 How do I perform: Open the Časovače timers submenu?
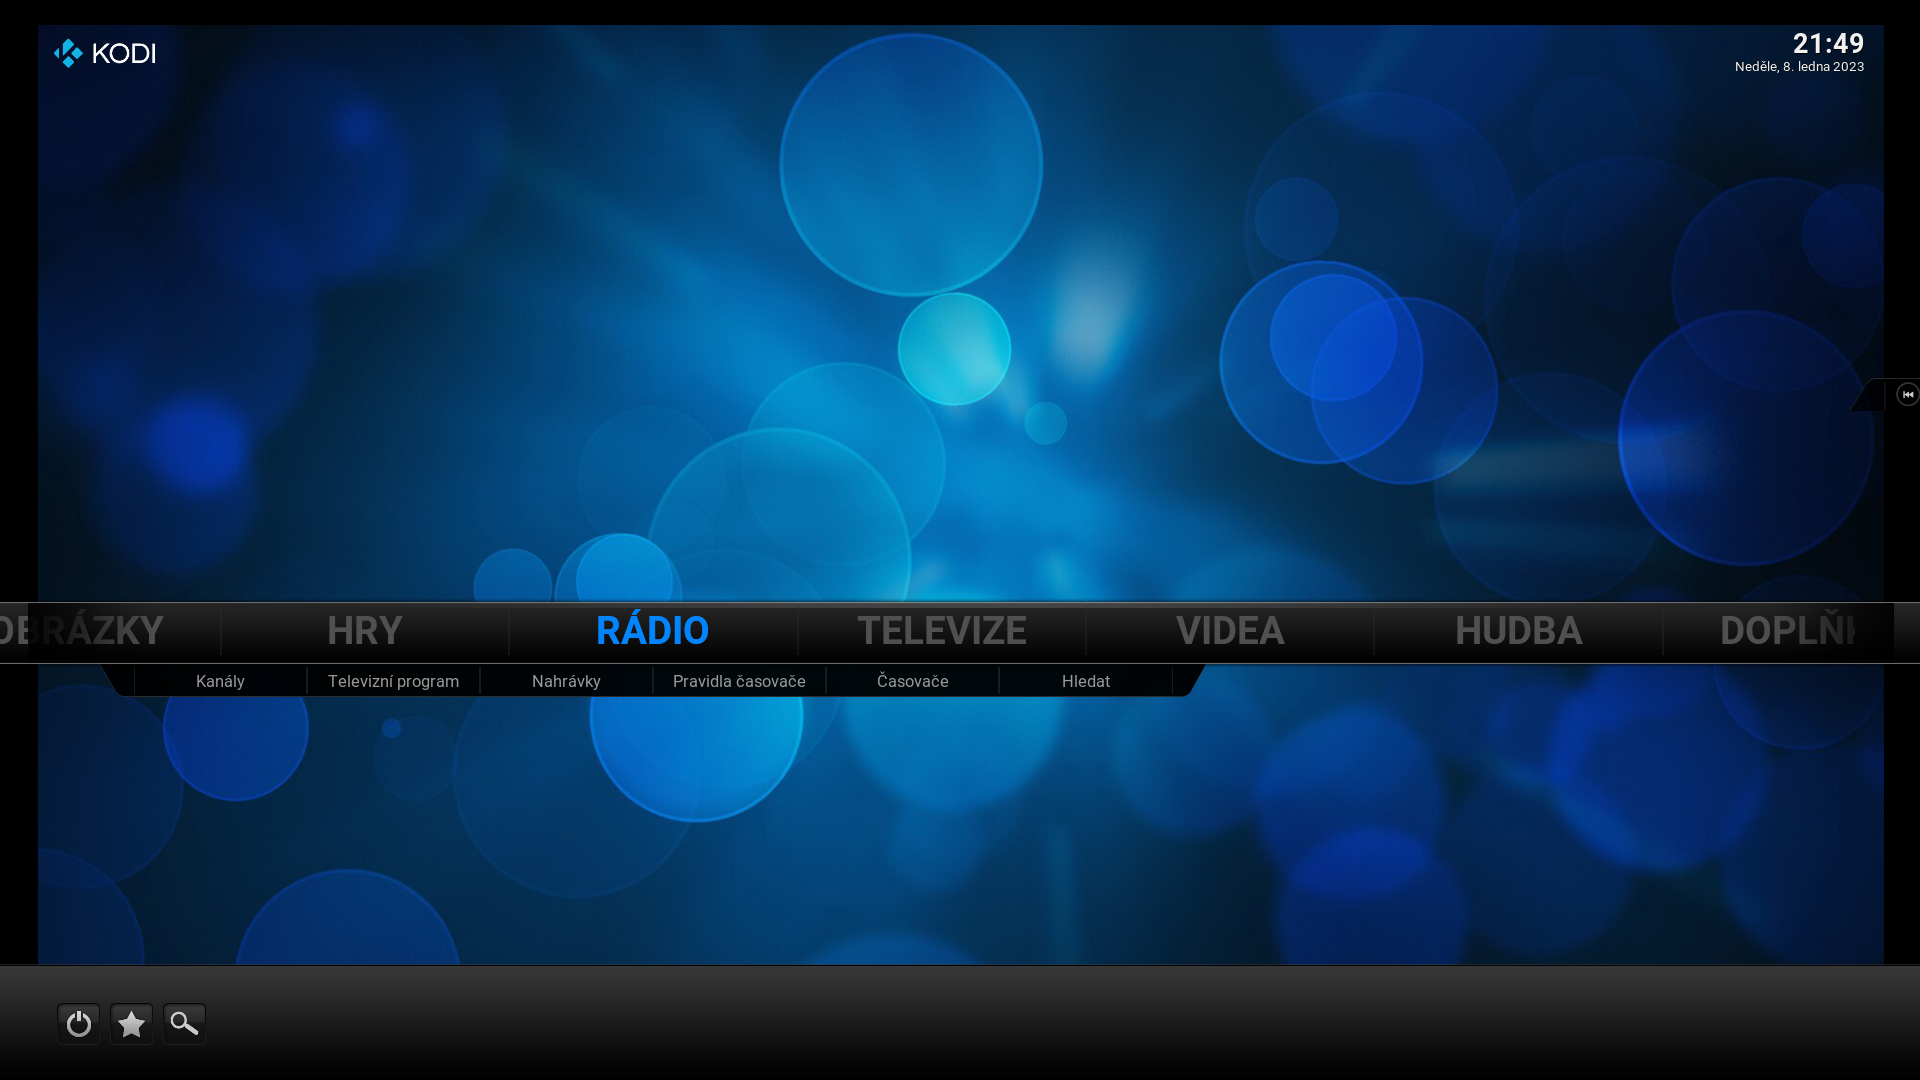click(912, 681)
